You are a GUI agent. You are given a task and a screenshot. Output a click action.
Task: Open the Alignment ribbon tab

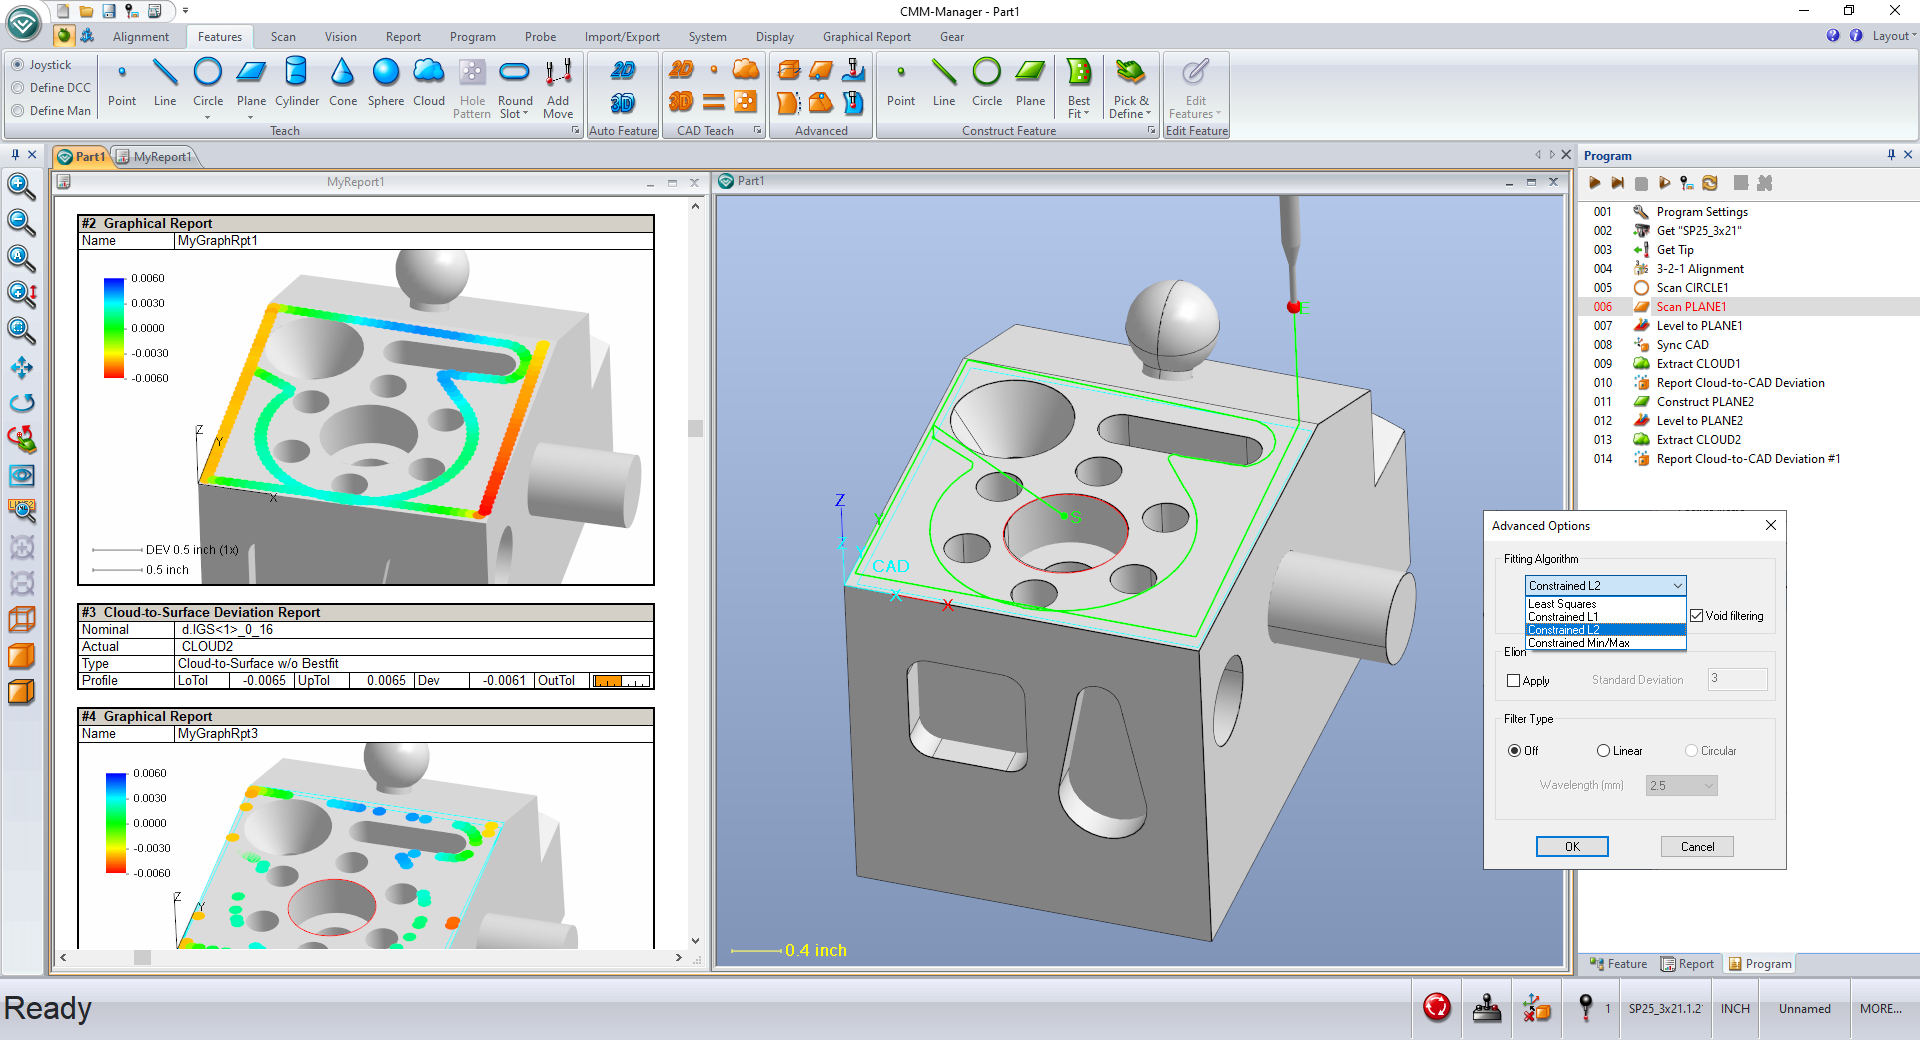click(x=141, y=37)
